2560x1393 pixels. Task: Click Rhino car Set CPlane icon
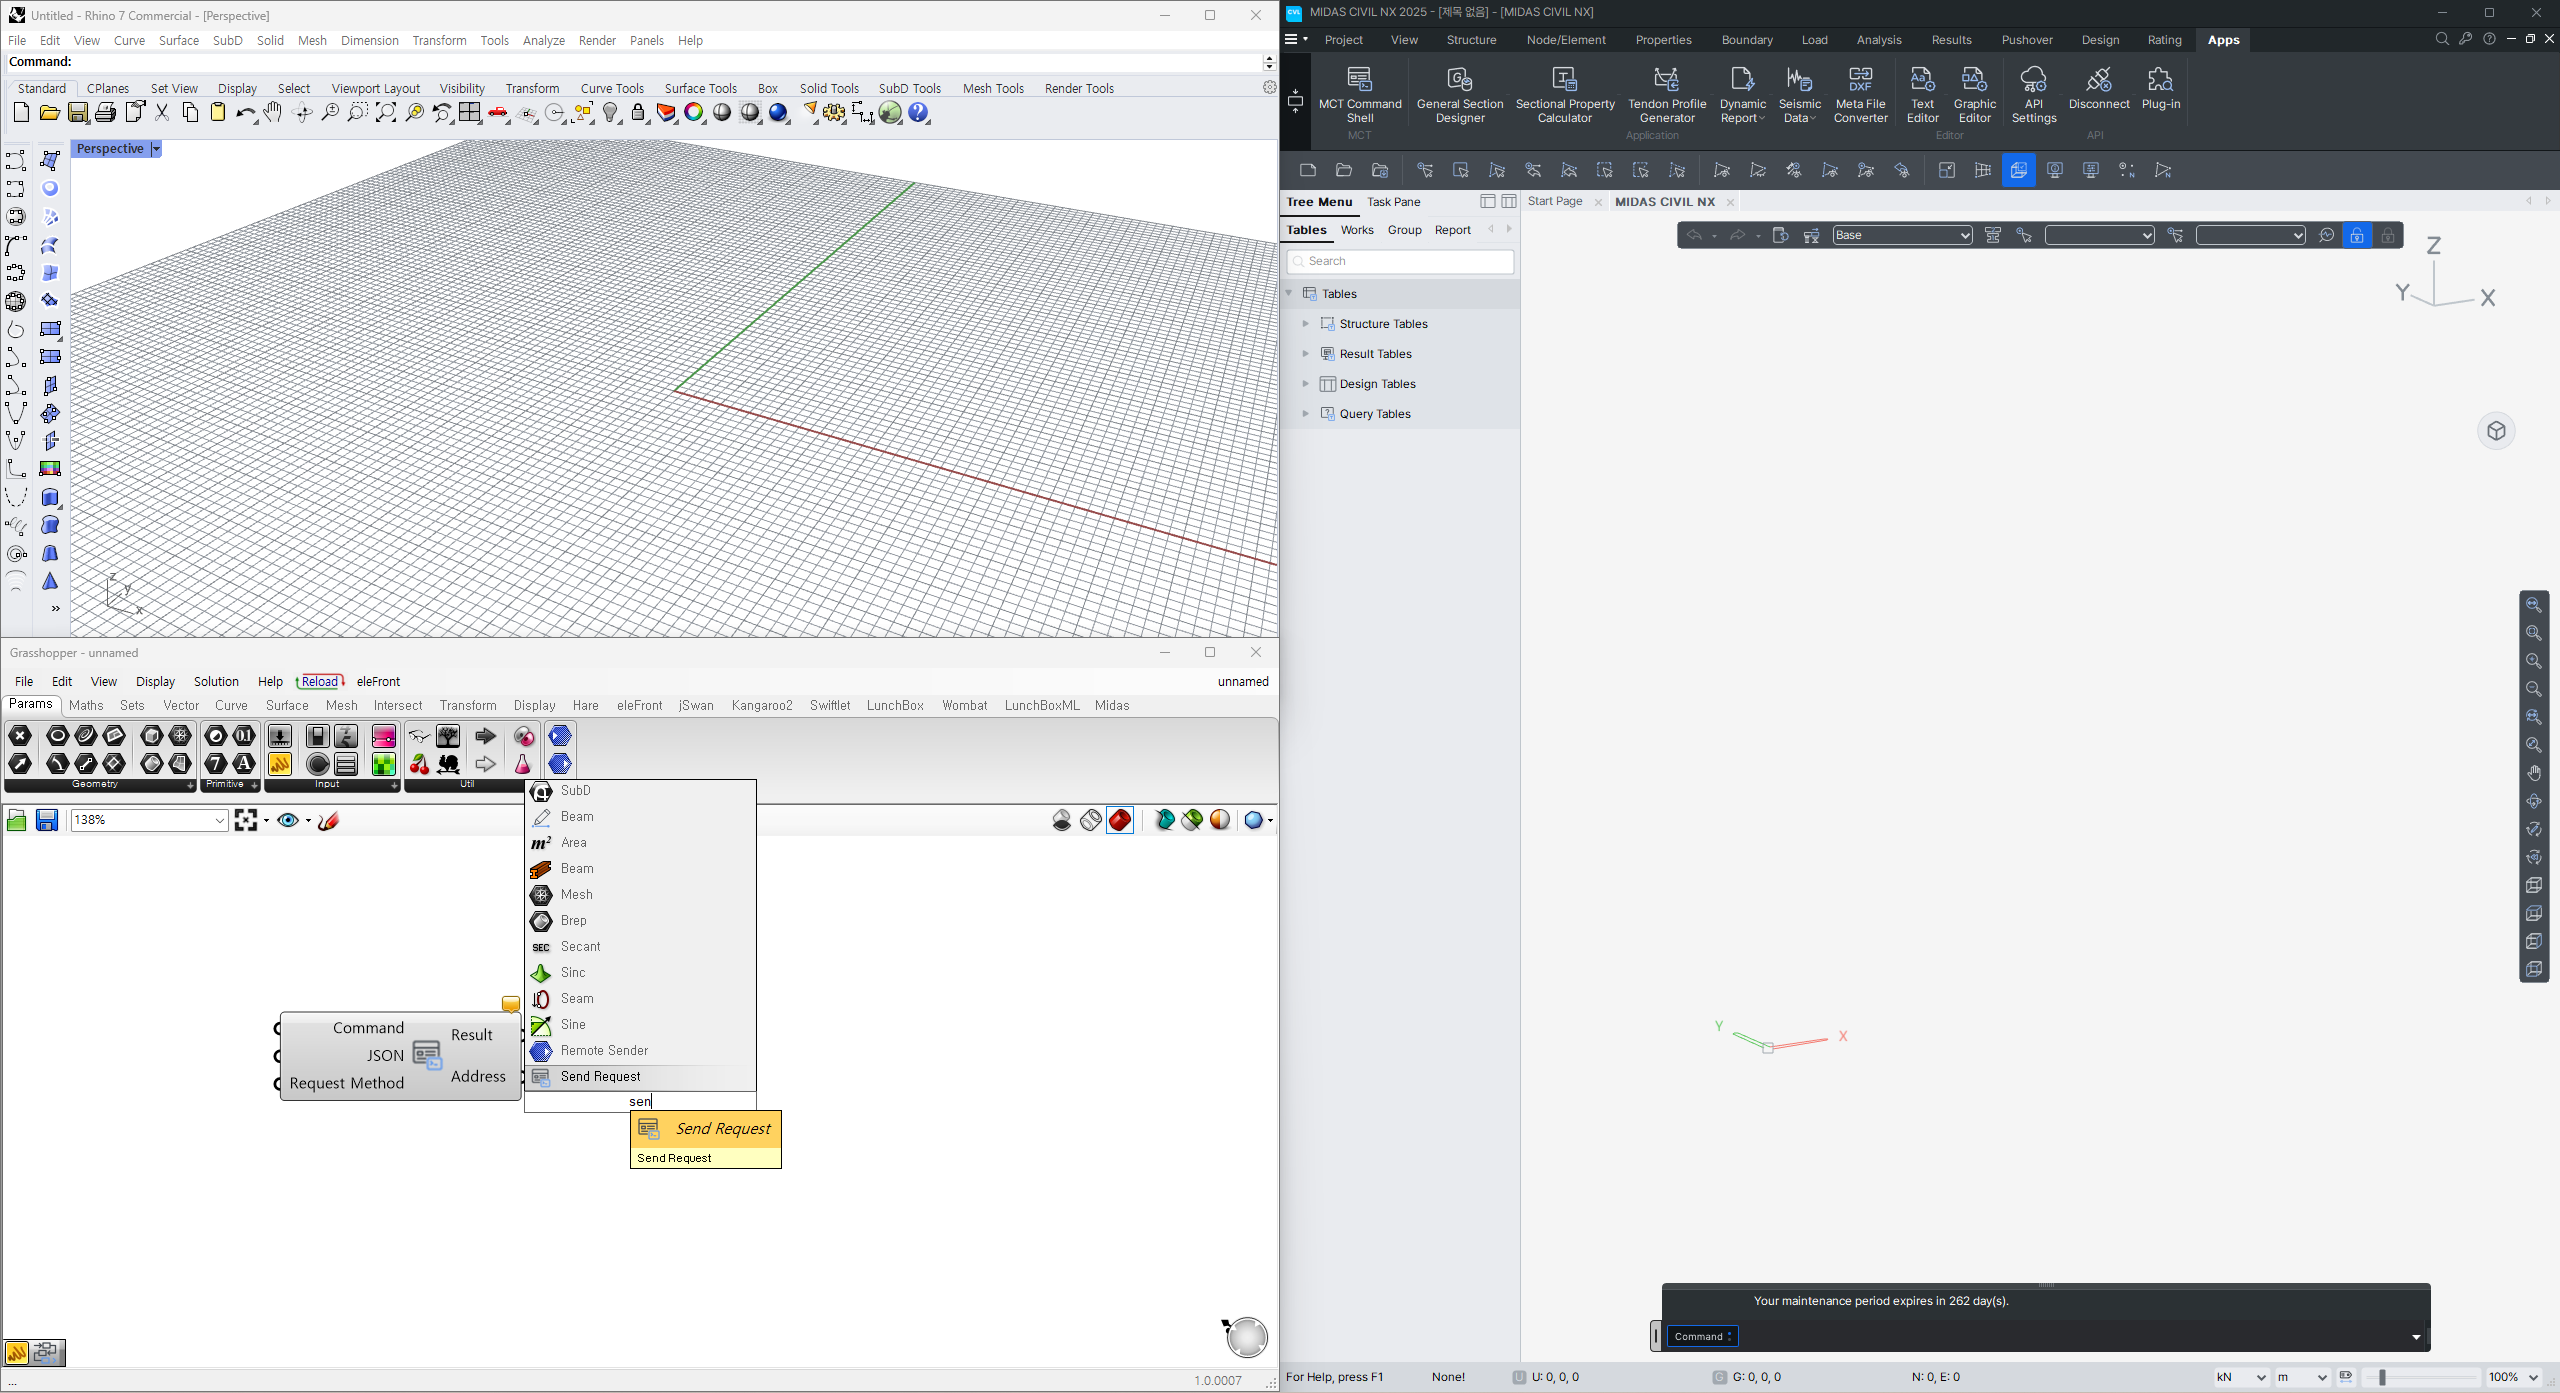click(x=498, y=113)
